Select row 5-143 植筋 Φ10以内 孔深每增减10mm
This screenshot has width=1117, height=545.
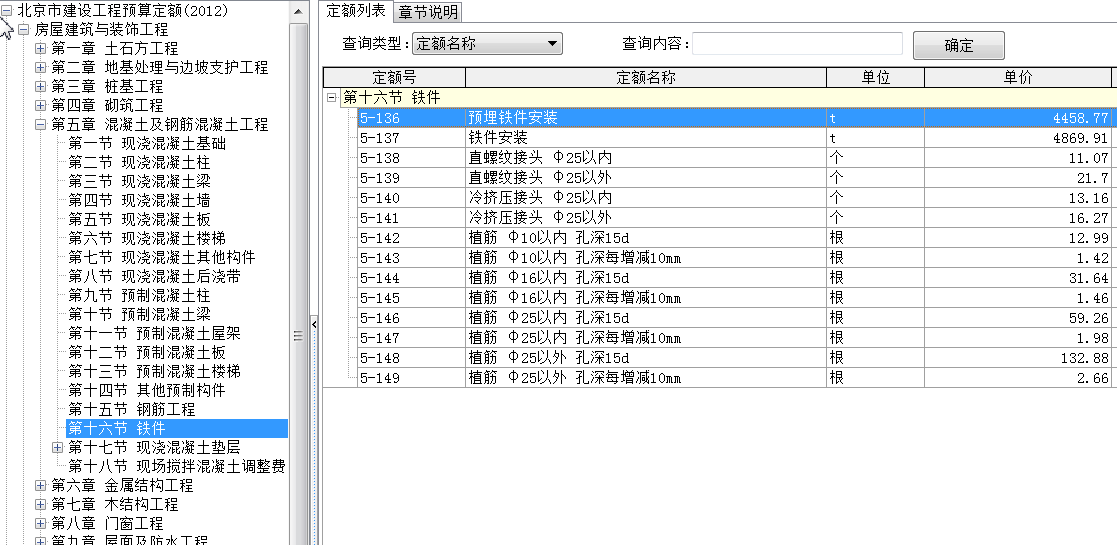click(734, 258)
